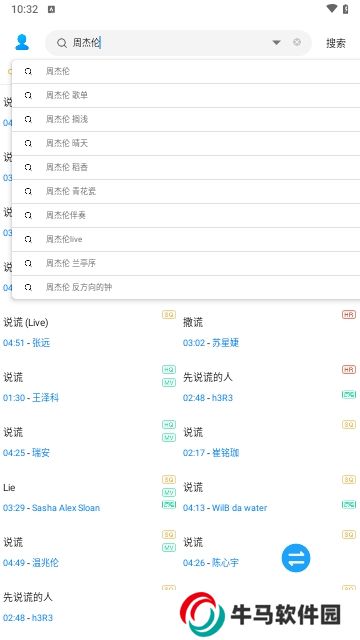Open artist link Sasha Alex Sloan
Viewport: 360px width, 640px height.
pos(66,508)
